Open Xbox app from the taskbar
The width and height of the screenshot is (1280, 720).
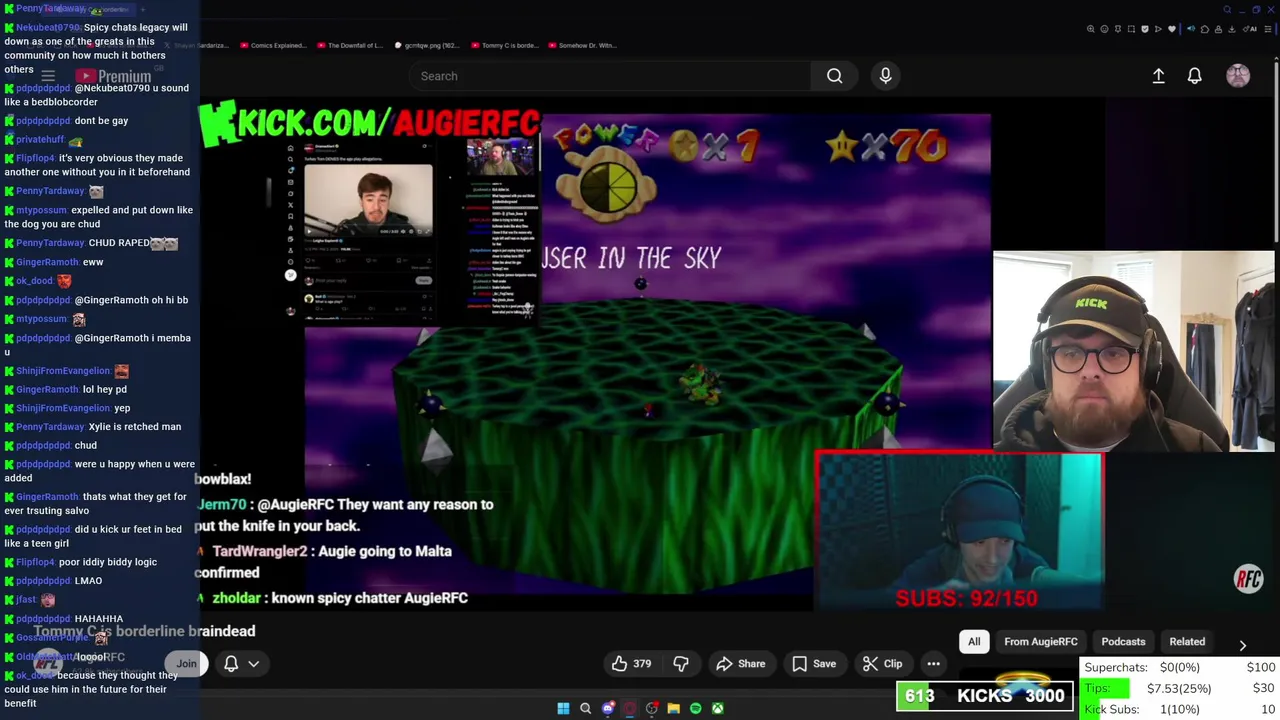[x=717, y=709]
